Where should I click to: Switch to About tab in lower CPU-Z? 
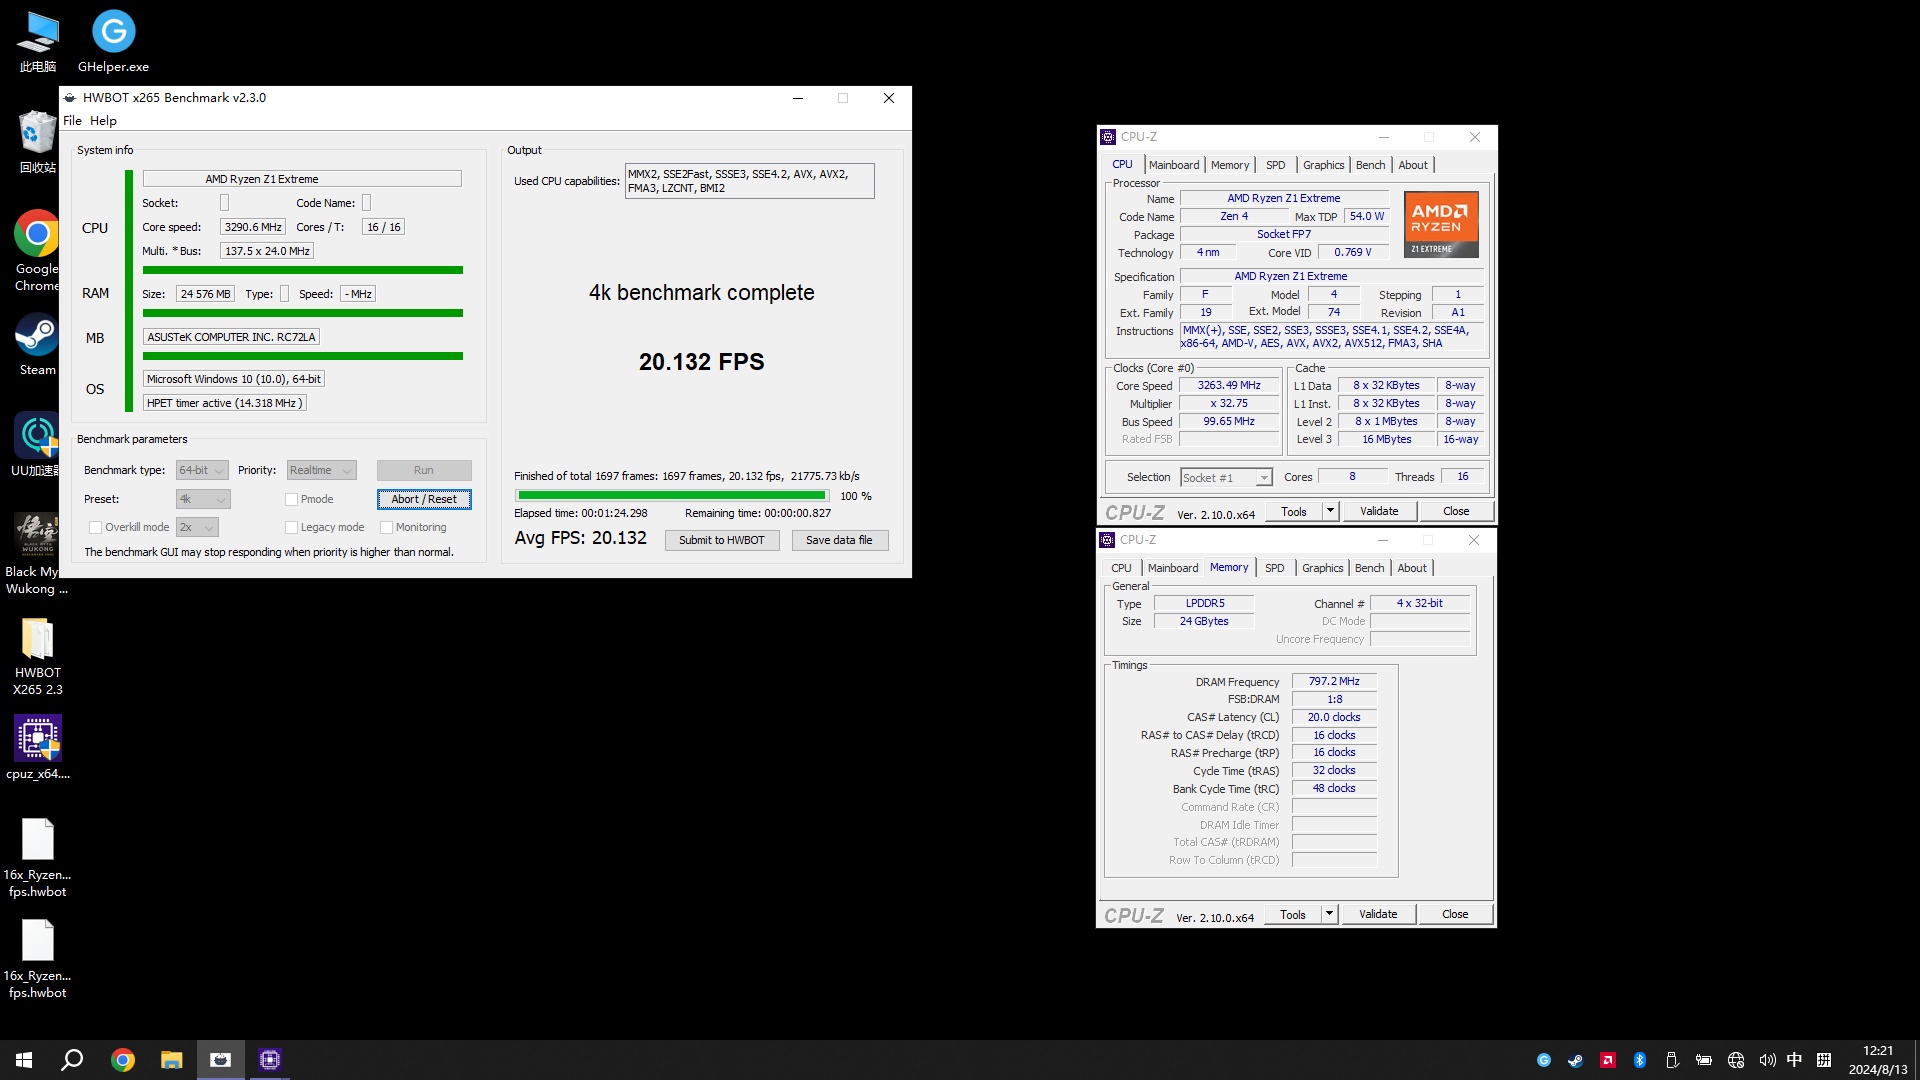(1412, 568)
